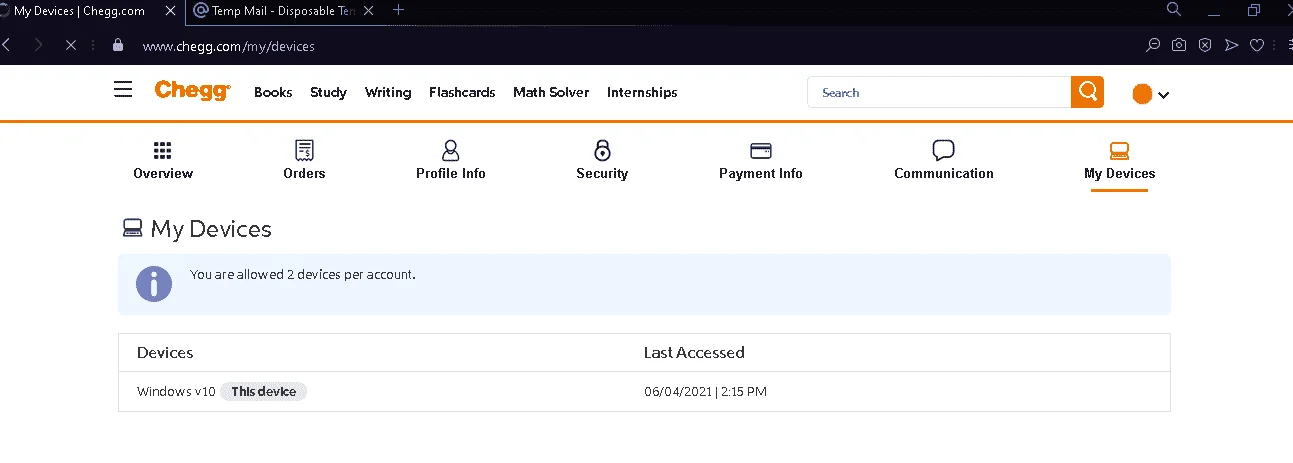The height and width of the screenshot is (463, 1293).
Task: Open the Payment Info card icon
Action: click(761, 151)
